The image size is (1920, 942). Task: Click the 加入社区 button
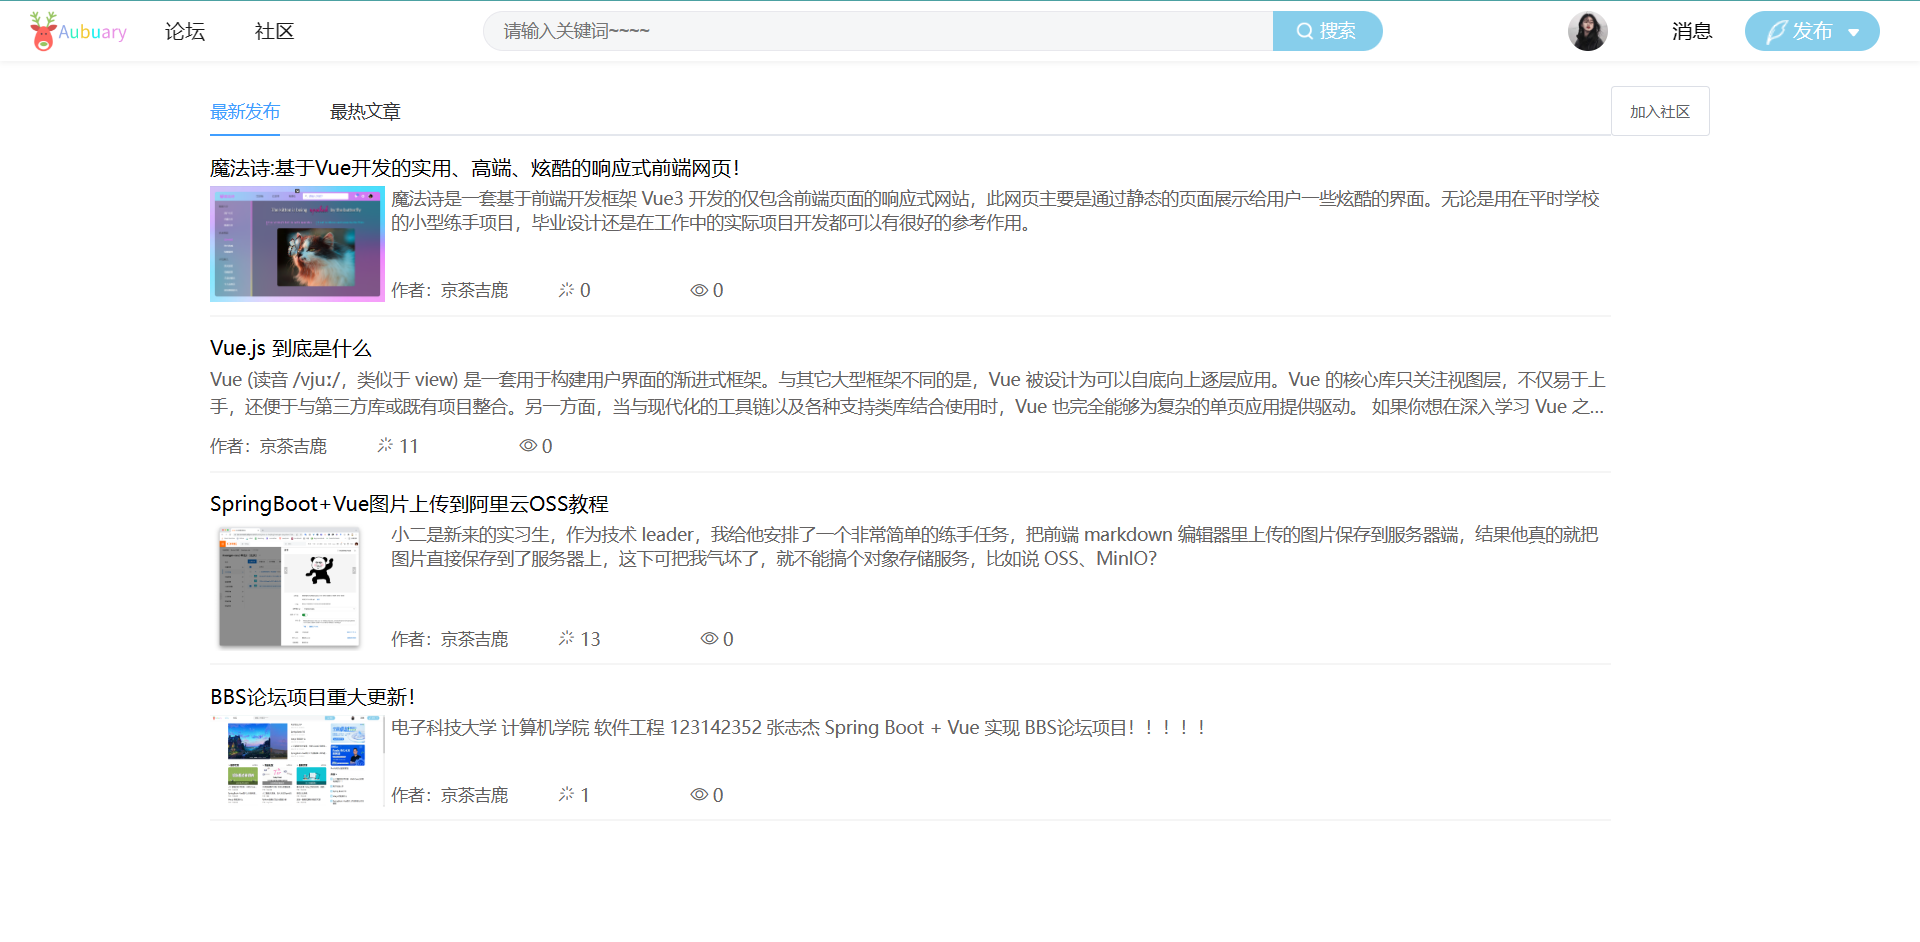point(1660,111)
